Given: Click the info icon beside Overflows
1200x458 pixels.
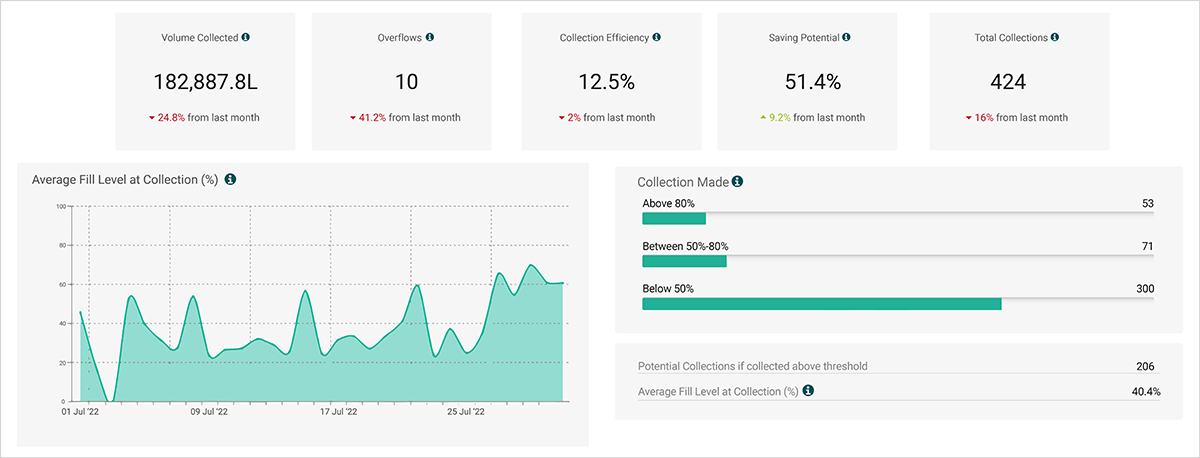Looking at the screenshot, I should 430,37.
